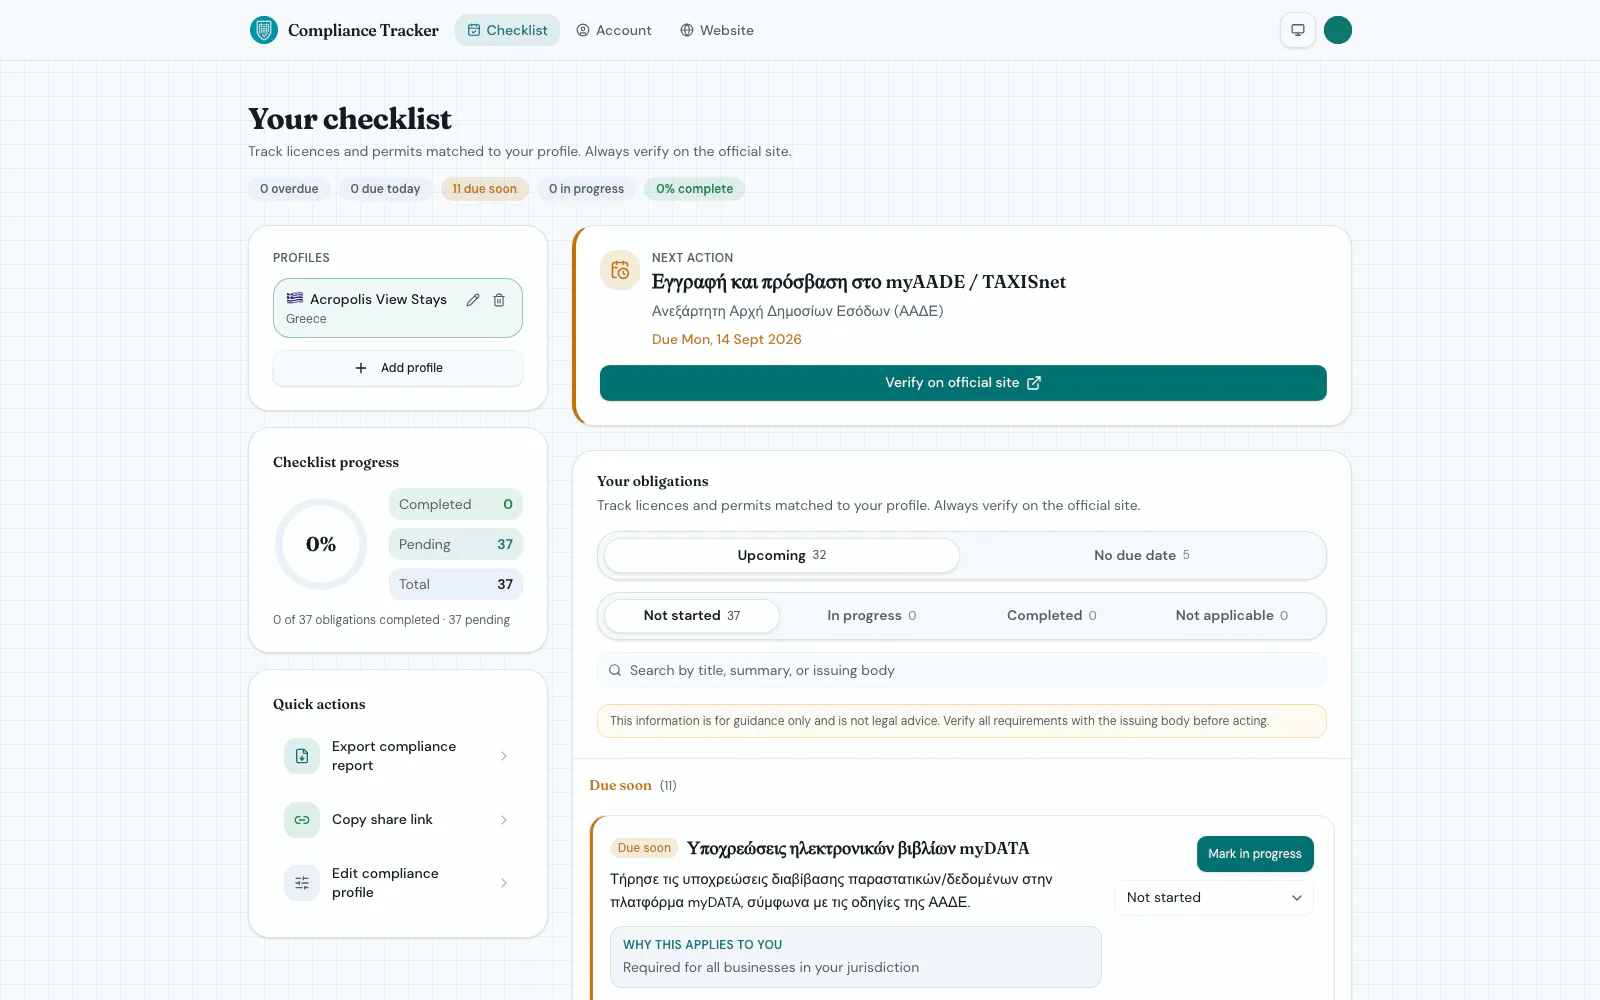This screenshot has height=1000, width=1600.
Task: Click the Total 37 stat row
Action: (x=456, y=584)
